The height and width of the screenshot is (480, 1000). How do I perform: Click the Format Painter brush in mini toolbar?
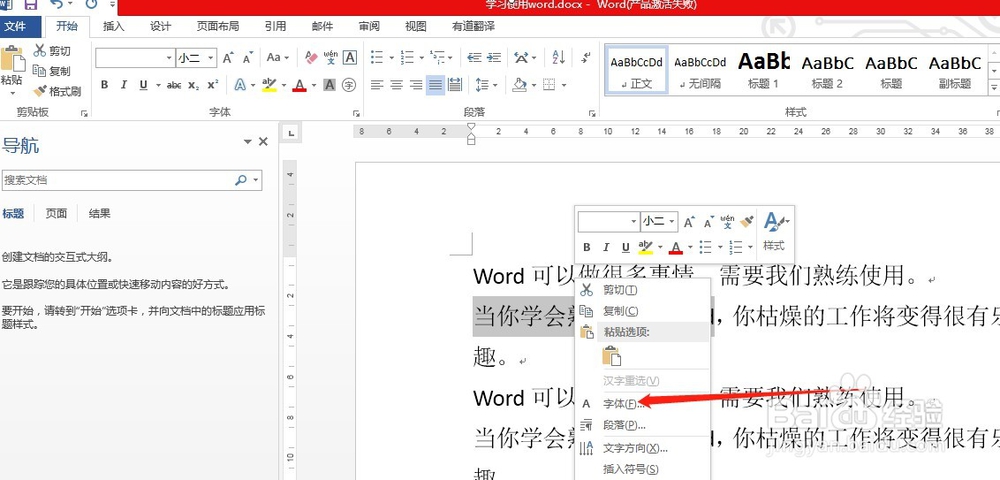click(747, 222)
